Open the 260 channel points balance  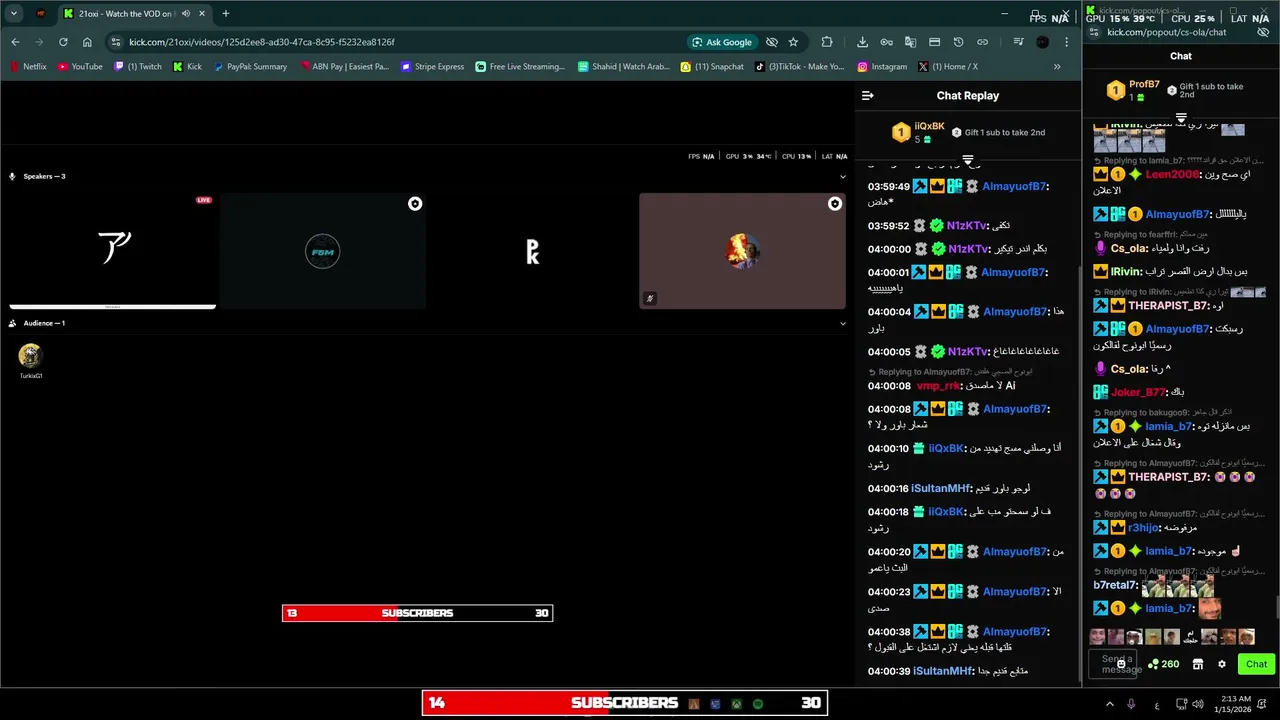(1164, 664)
